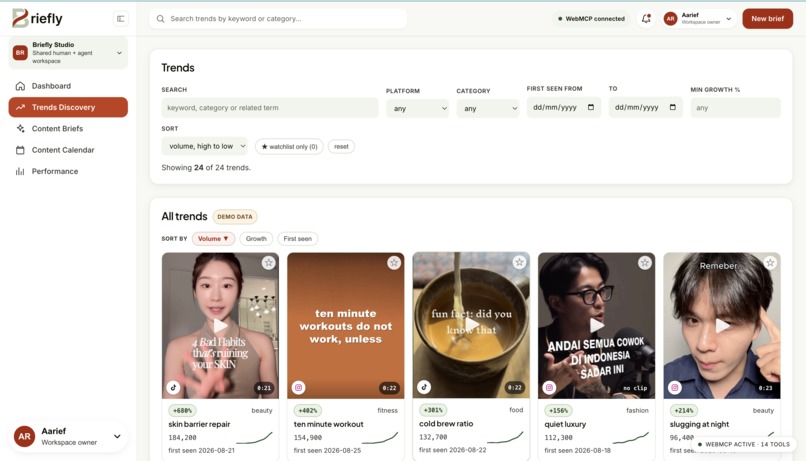Go to Performance
Image resolution: width=806 pixels, height=461 pixels.
pos(68,171)
